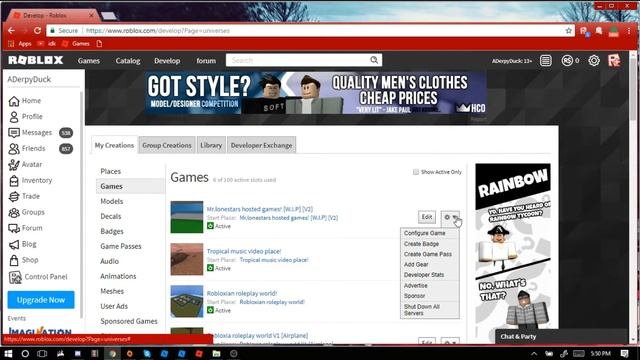Image resolution: width=640 pixels, height=360 pixels.
Task: Select Game Passes in the creations list
Action: pyautogui.click(x=121, y=247)
